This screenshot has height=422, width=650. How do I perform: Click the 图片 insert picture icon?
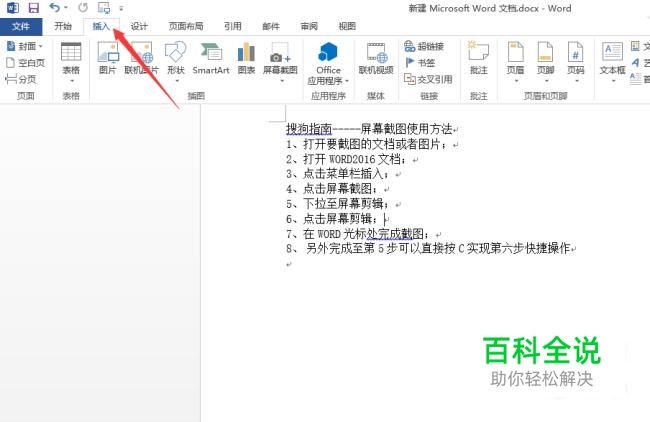(x=108, y=58)
